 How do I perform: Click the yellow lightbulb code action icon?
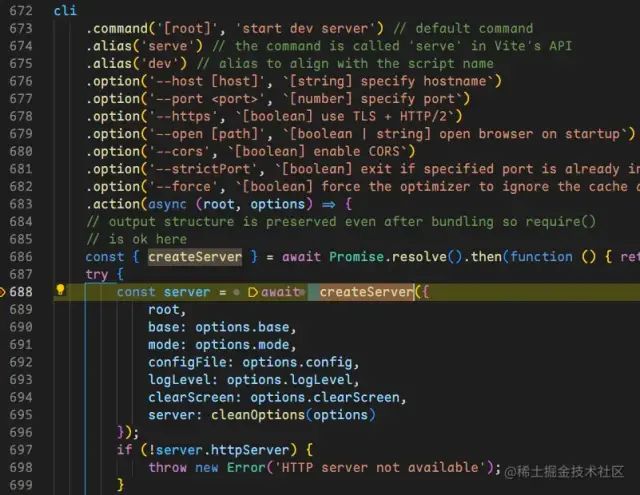[60, 290]
